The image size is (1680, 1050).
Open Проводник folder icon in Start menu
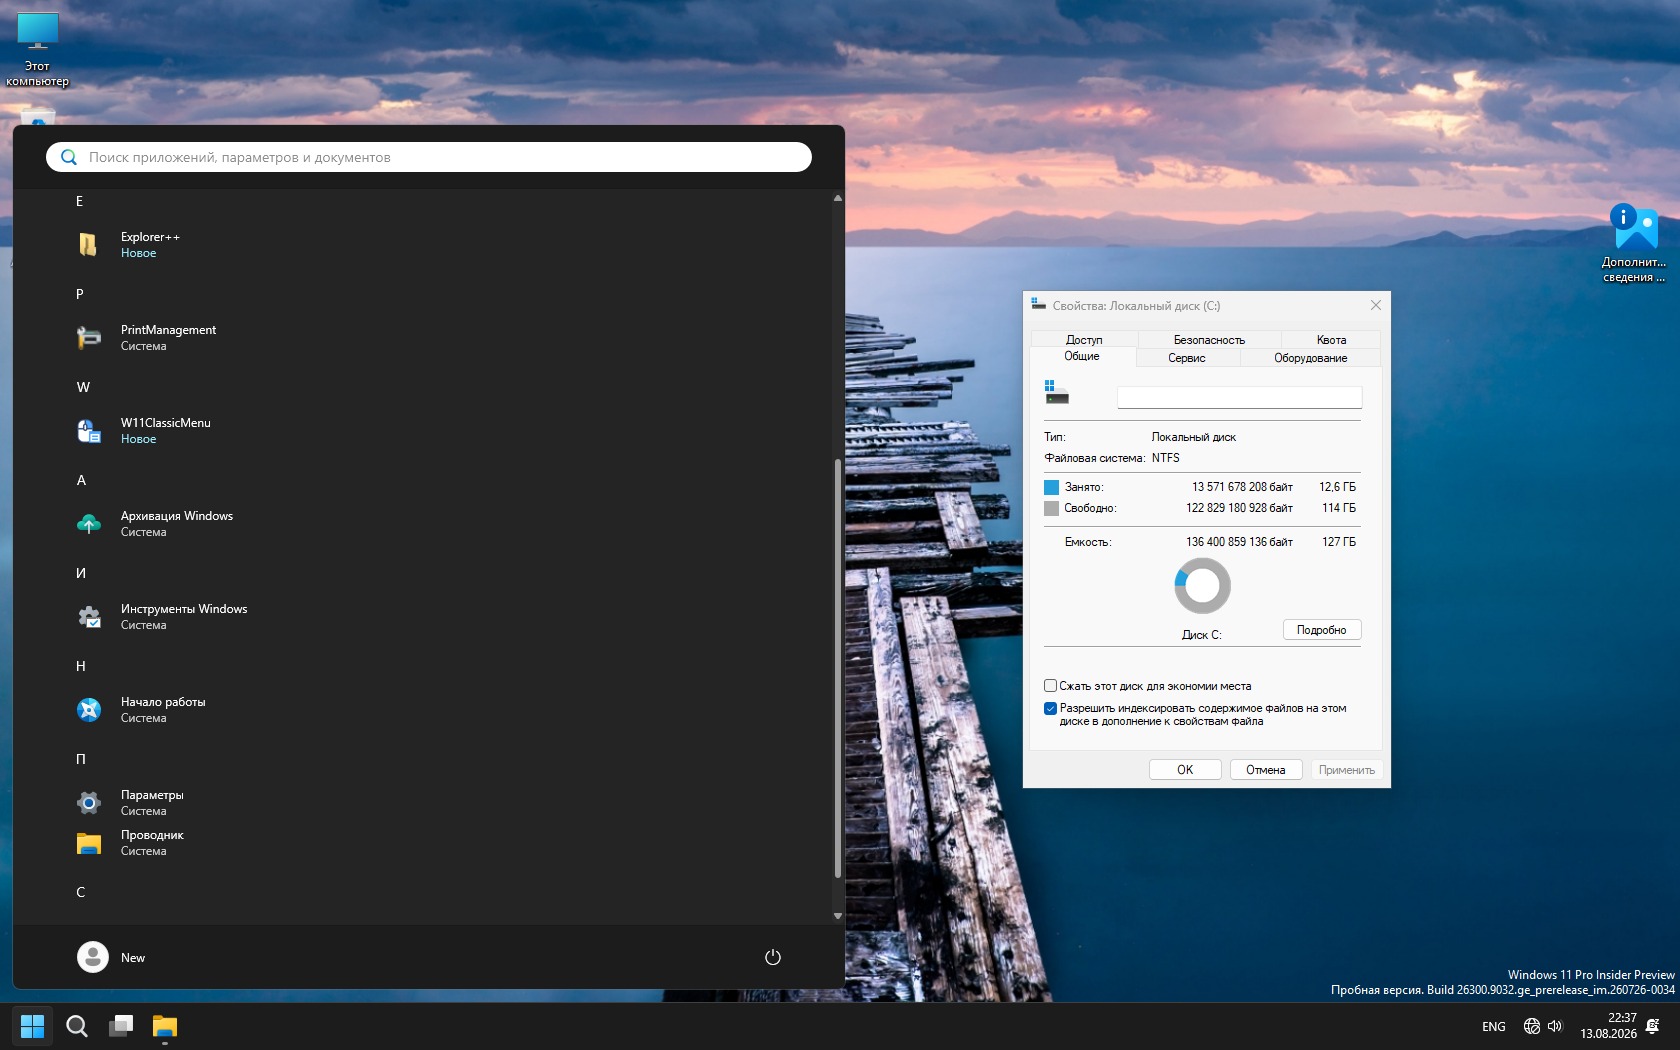(89, 843)
